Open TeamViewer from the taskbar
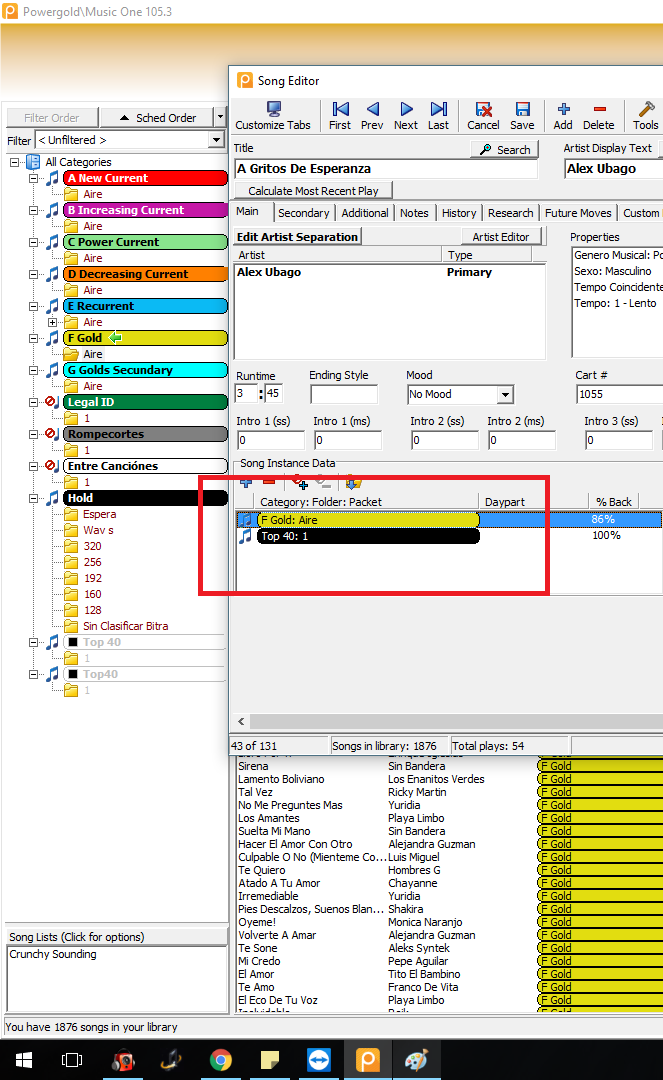This screenshot has height=1080, width=663. [x=319, y=1060]
